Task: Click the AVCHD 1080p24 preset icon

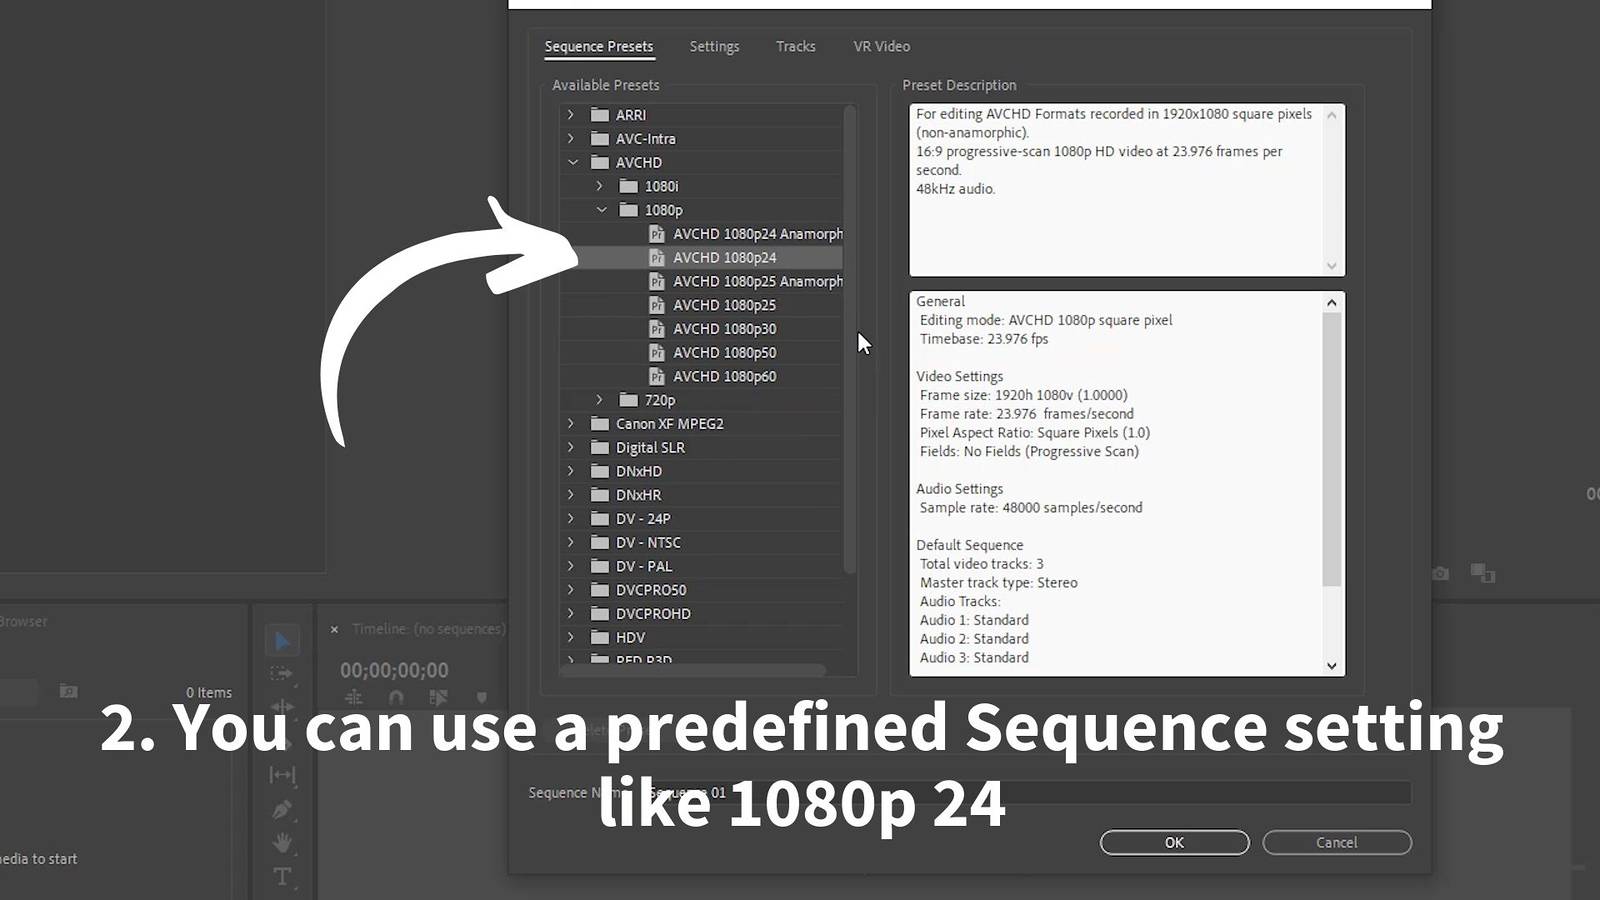Action: click(657, 258)
